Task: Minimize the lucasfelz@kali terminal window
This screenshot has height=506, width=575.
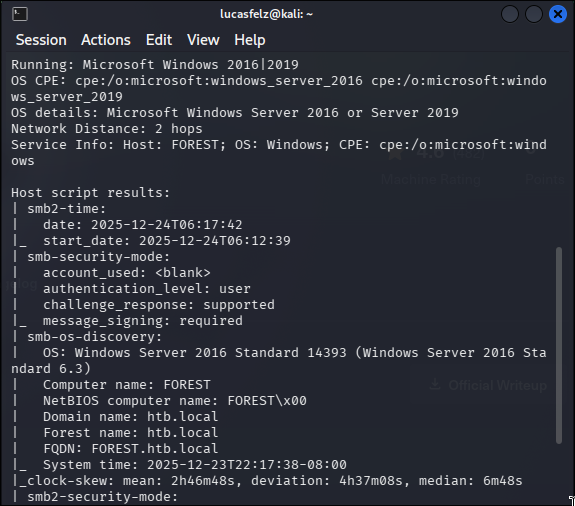Action: 510,14
